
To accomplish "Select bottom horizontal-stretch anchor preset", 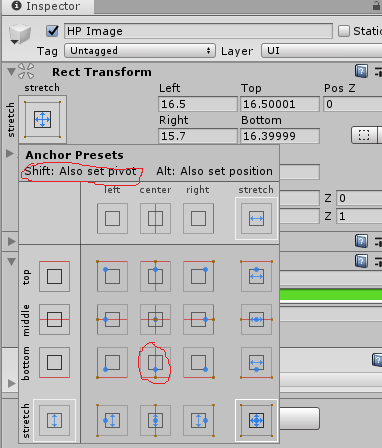I will point(256,363).
